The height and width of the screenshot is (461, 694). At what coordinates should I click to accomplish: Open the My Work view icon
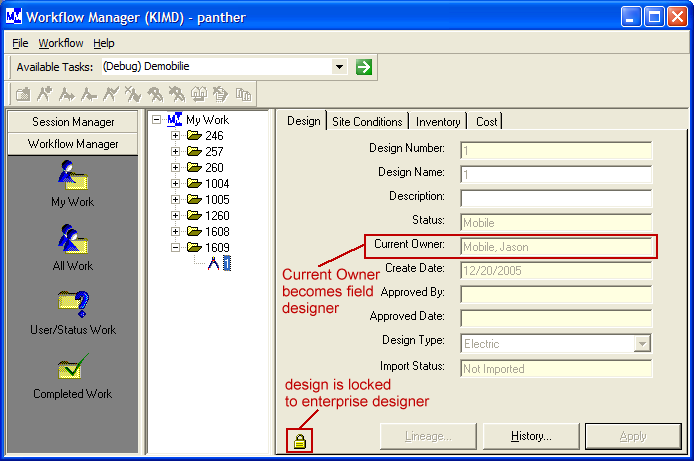(72, 176)
